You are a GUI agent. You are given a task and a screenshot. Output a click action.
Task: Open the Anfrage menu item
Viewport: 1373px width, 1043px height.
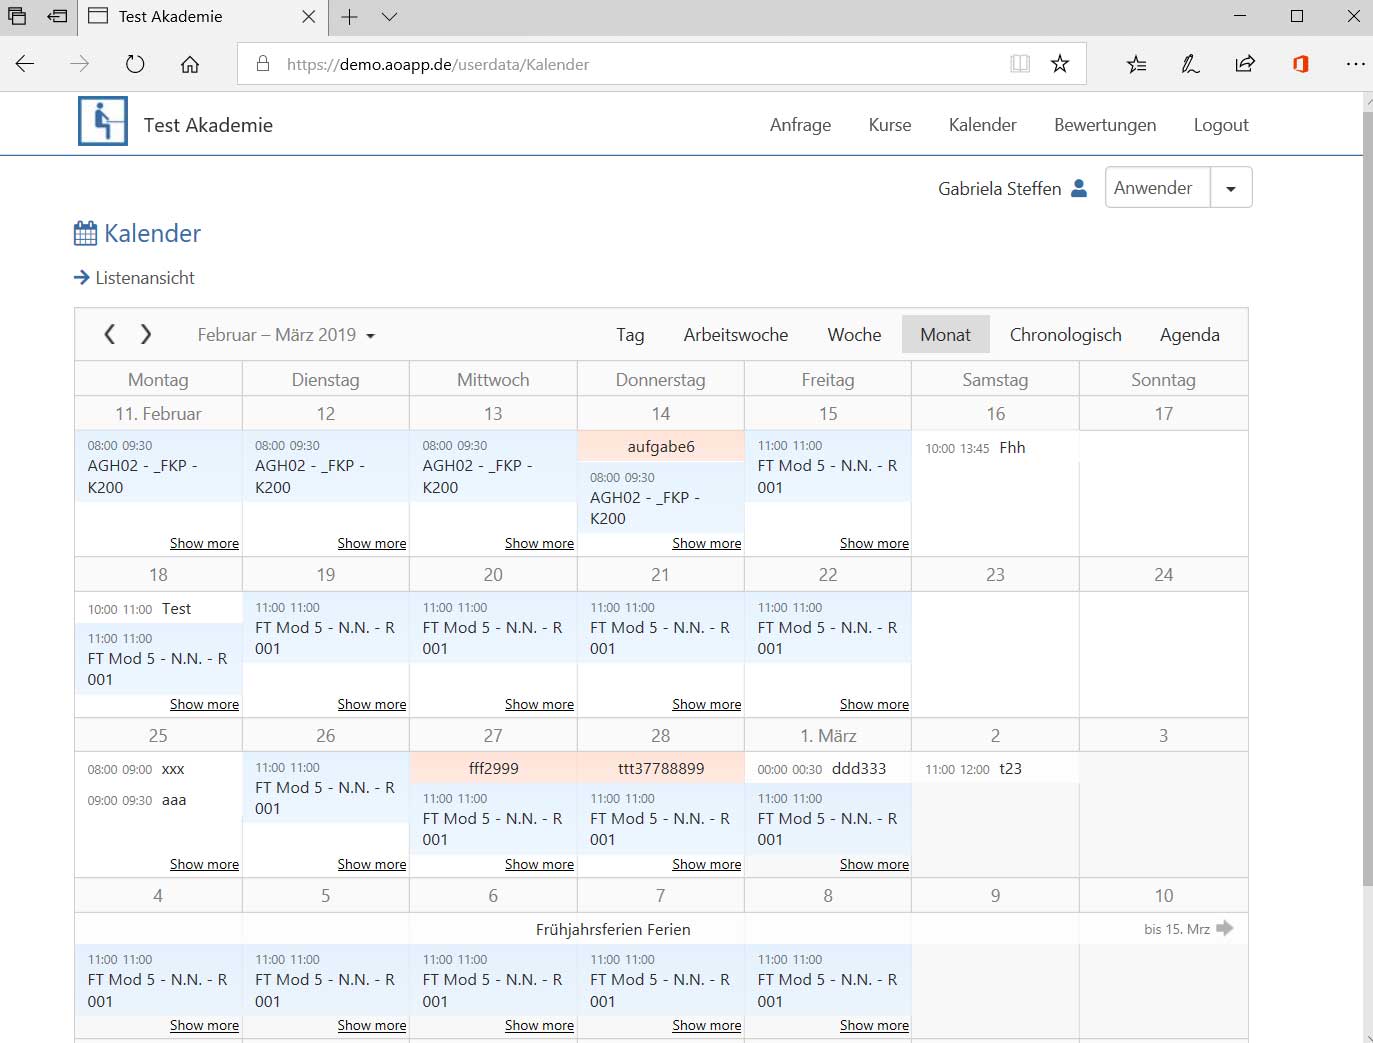[x=800, y=125]
